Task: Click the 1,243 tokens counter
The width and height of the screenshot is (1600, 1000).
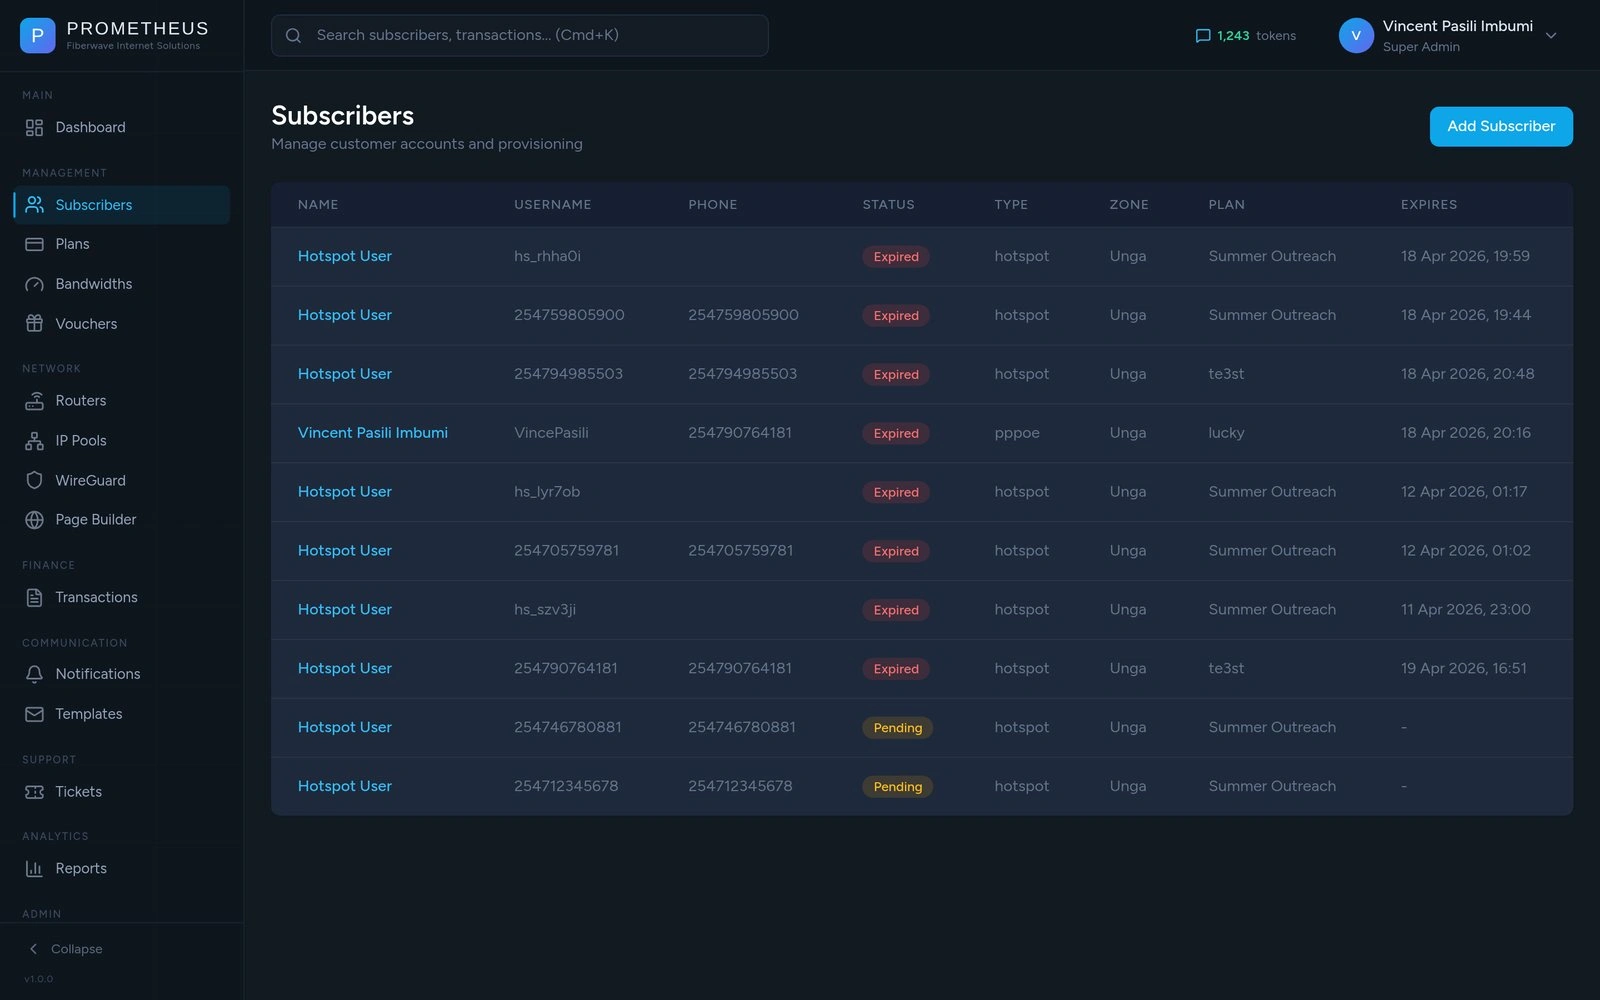Action: [x=1246, y=36]
